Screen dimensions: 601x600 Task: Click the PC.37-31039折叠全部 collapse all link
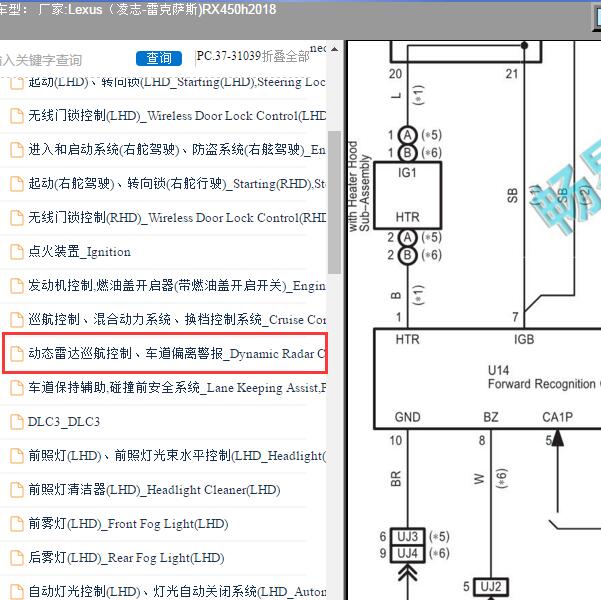(x=253, y=56)
